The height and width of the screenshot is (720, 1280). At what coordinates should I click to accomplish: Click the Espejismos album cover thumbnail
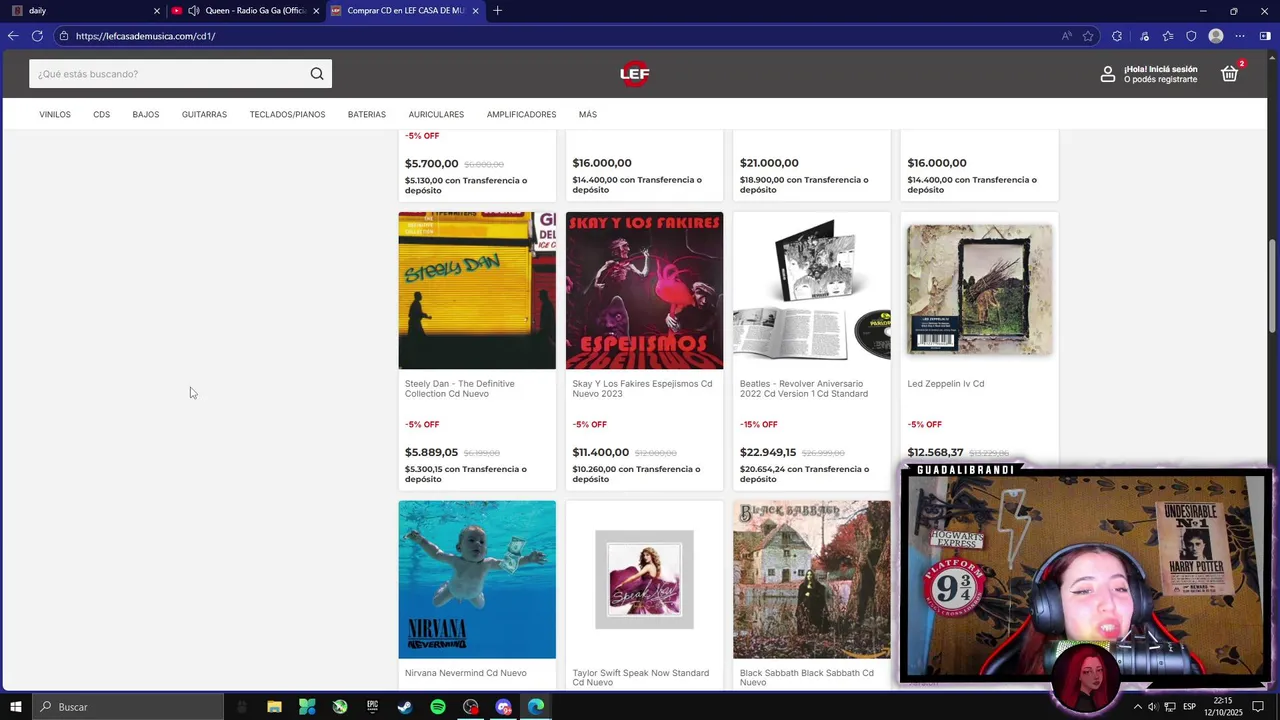pos(644,291)
